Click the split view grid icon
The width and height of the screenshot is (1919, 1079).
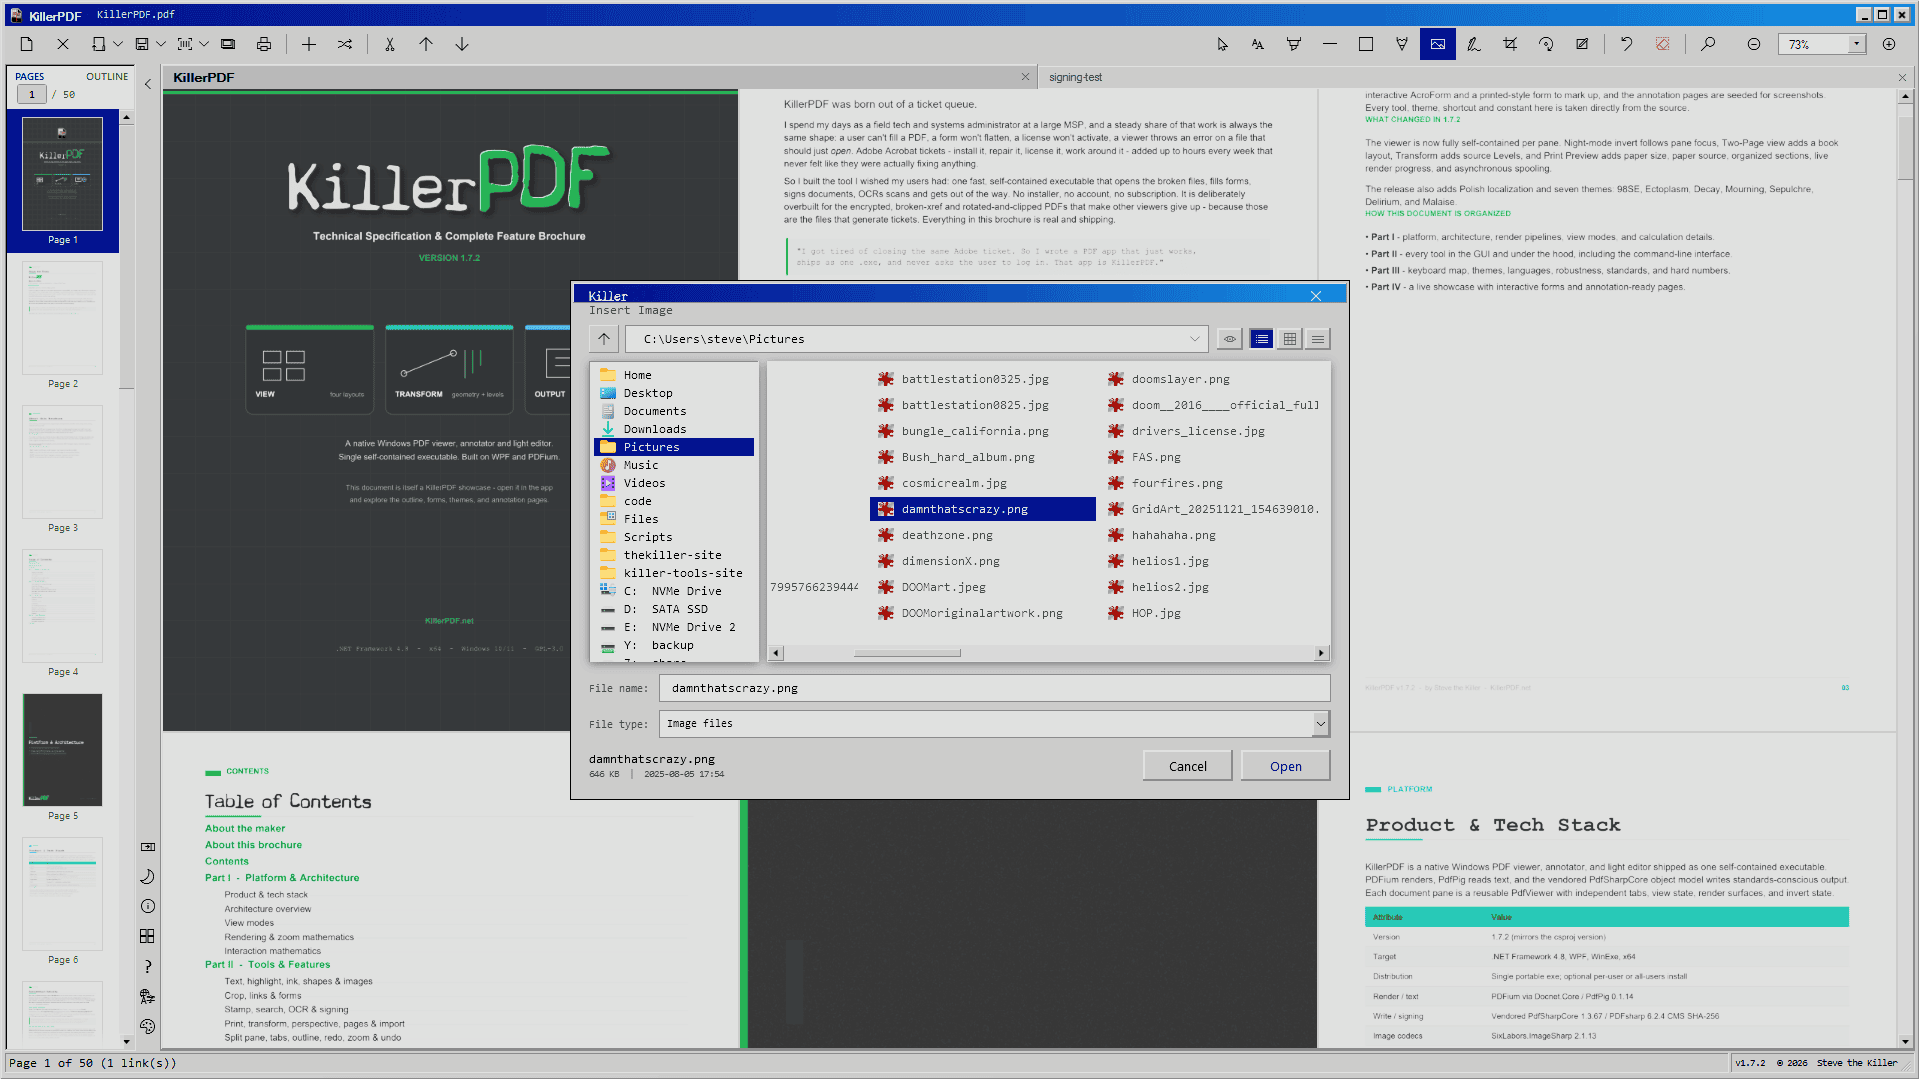pos(148,936)
